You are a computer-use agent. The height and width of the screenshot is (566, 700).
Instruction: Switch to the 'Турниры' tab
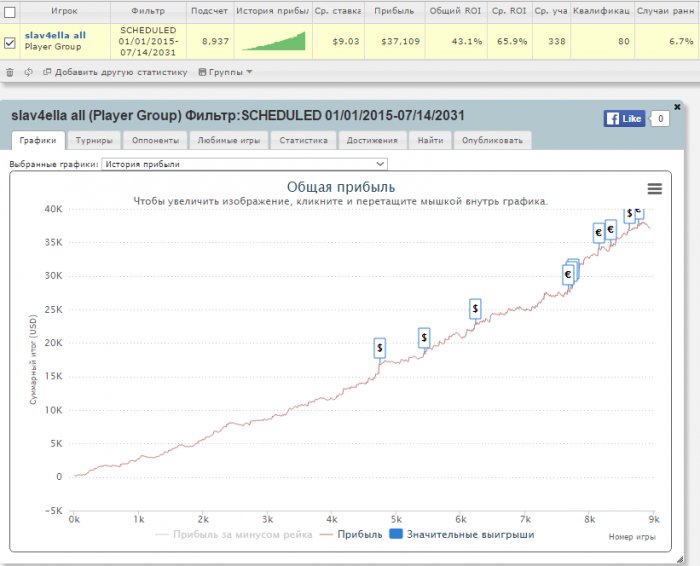click(x=94, y=140)
